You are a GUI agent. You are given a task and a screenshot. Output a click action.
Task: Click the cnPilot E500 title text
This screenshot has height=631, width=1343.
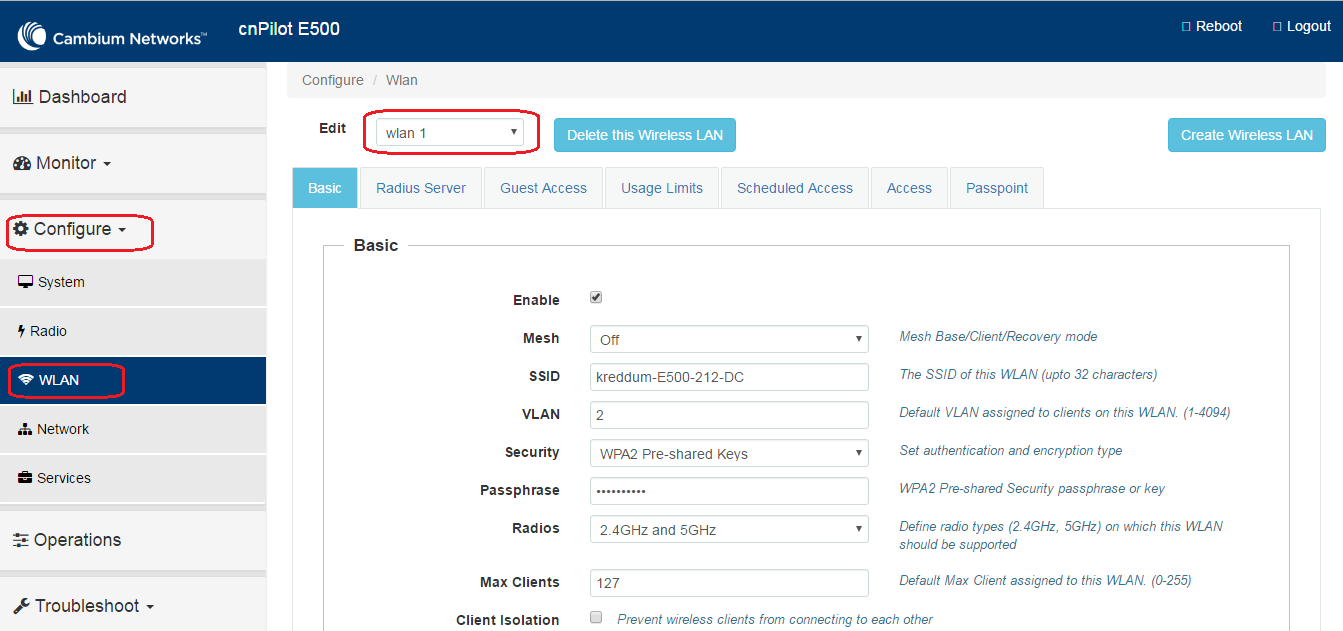click(289, 29)
